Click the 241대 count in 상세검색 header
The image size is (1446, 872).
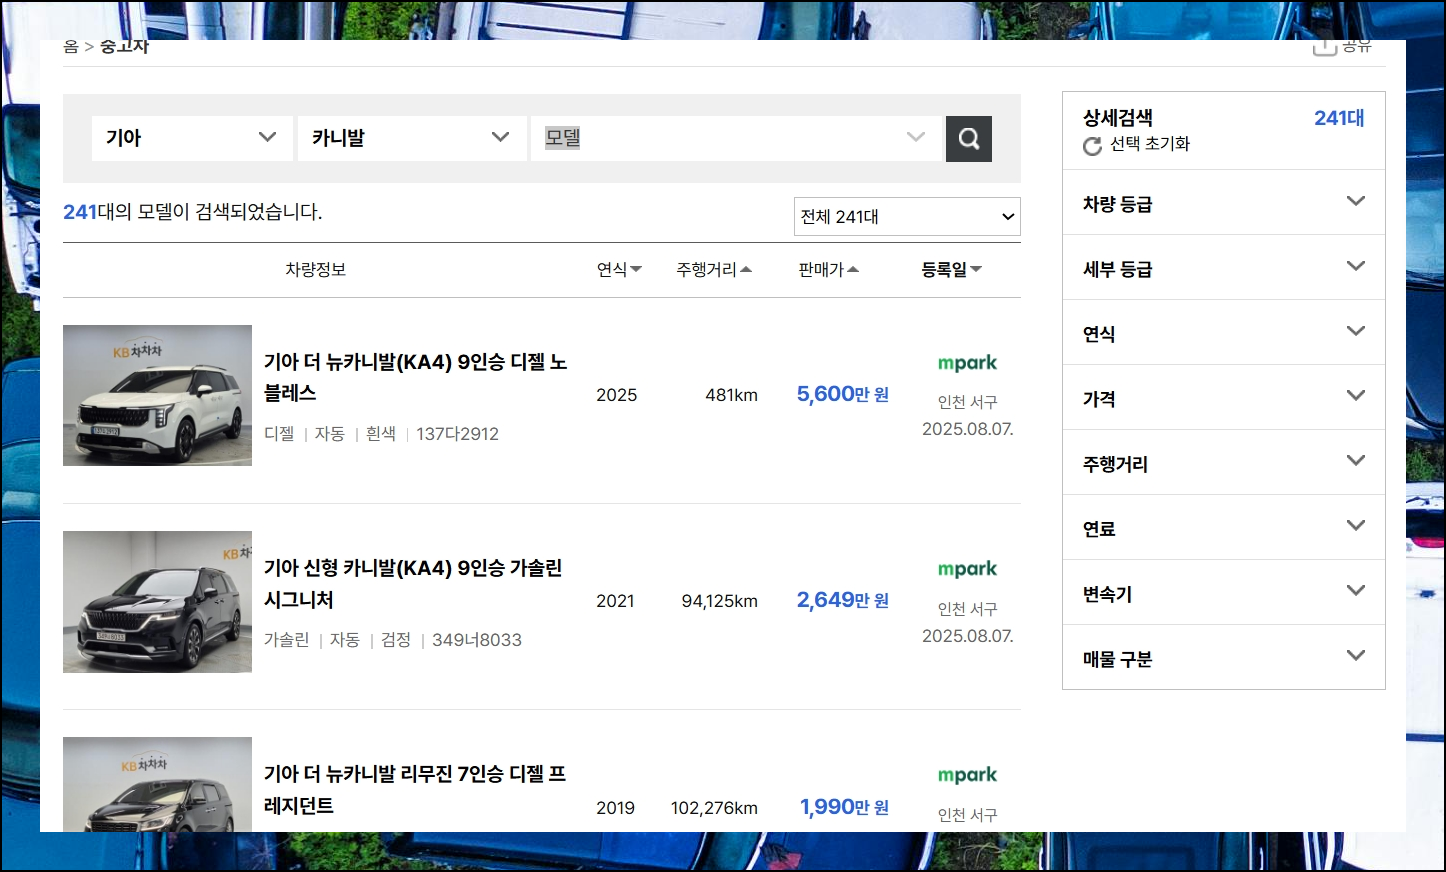1339,118
